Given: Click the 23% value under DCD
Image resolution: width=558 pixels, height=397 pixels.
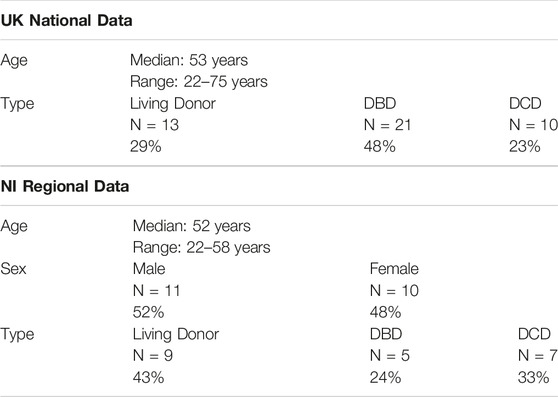Looking at the screenshot, I should click(525, 147).
